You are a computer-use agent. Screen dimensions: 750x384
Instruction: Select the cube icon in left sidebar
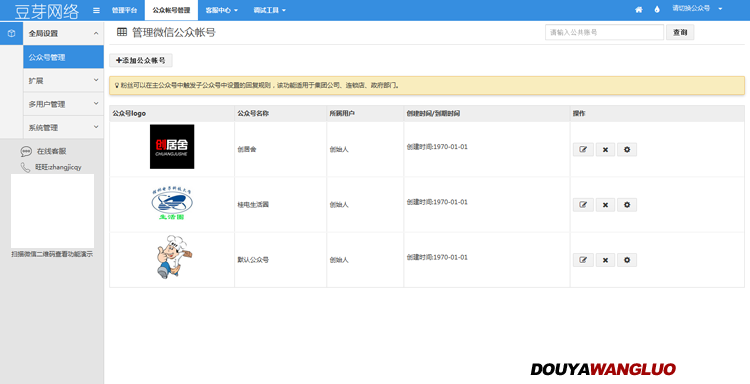pos(11,33)
